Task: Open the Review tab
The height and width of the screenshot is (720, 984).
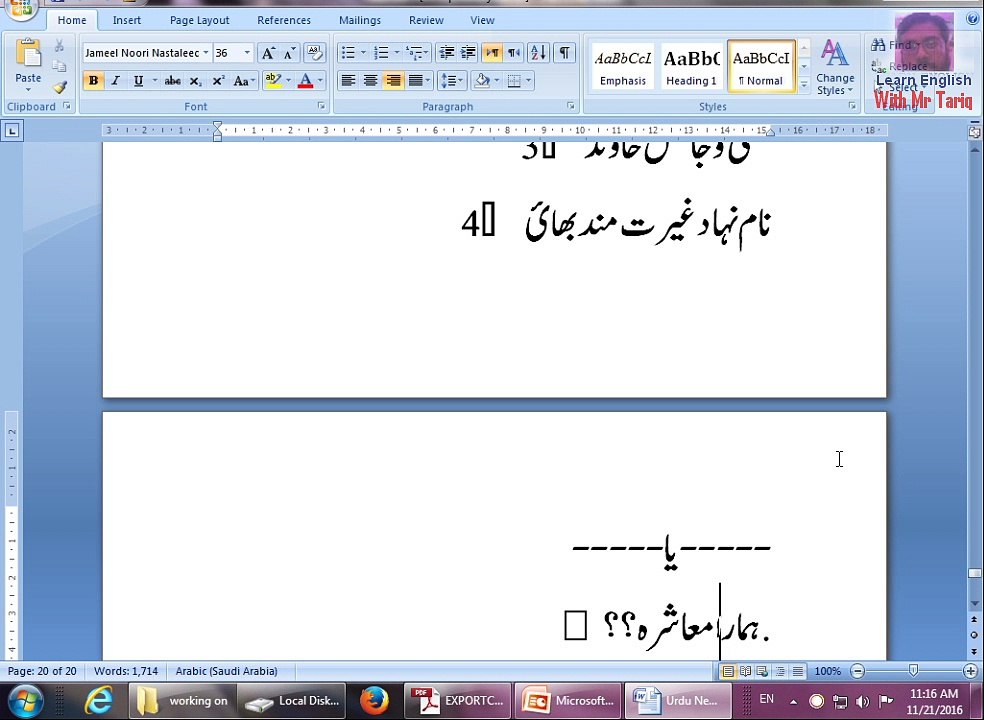Action: point(426,20)
